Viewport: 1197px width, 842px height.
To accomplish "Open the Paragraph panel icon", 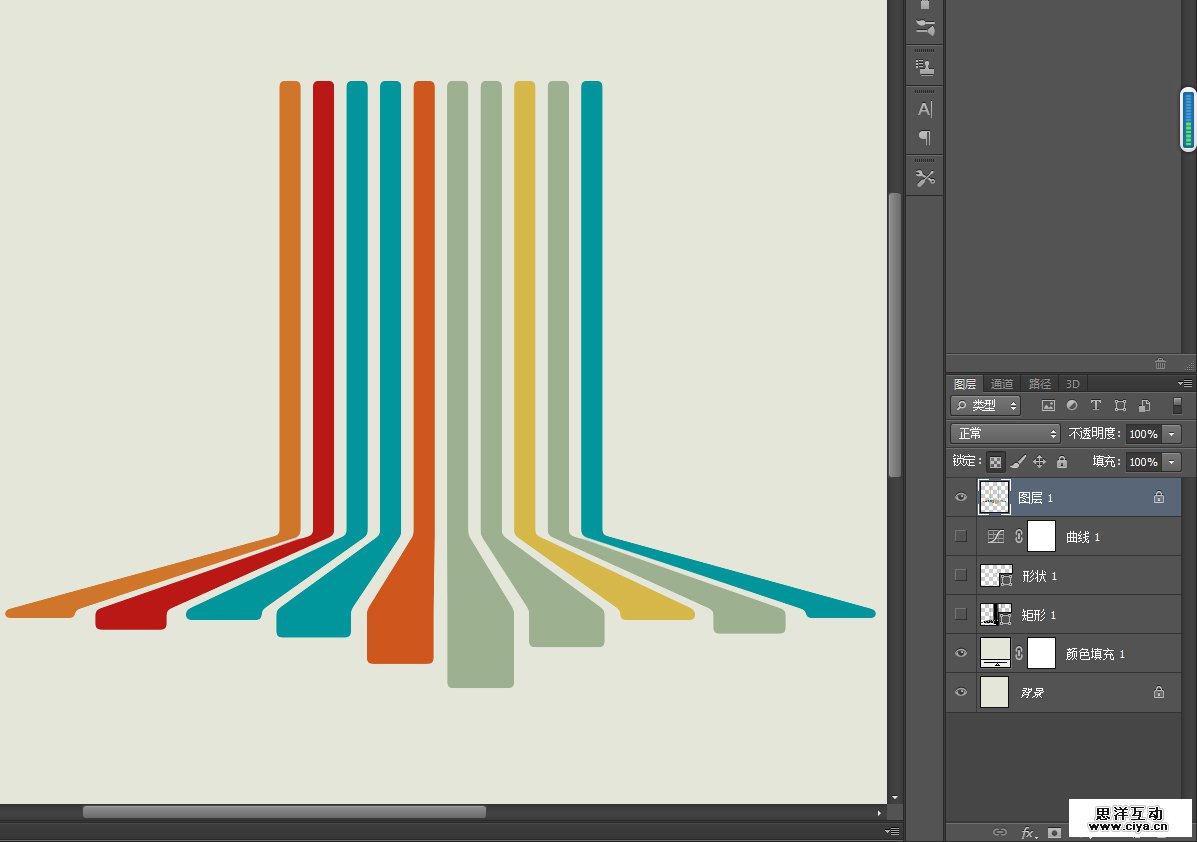I will (x=925, y=137).
